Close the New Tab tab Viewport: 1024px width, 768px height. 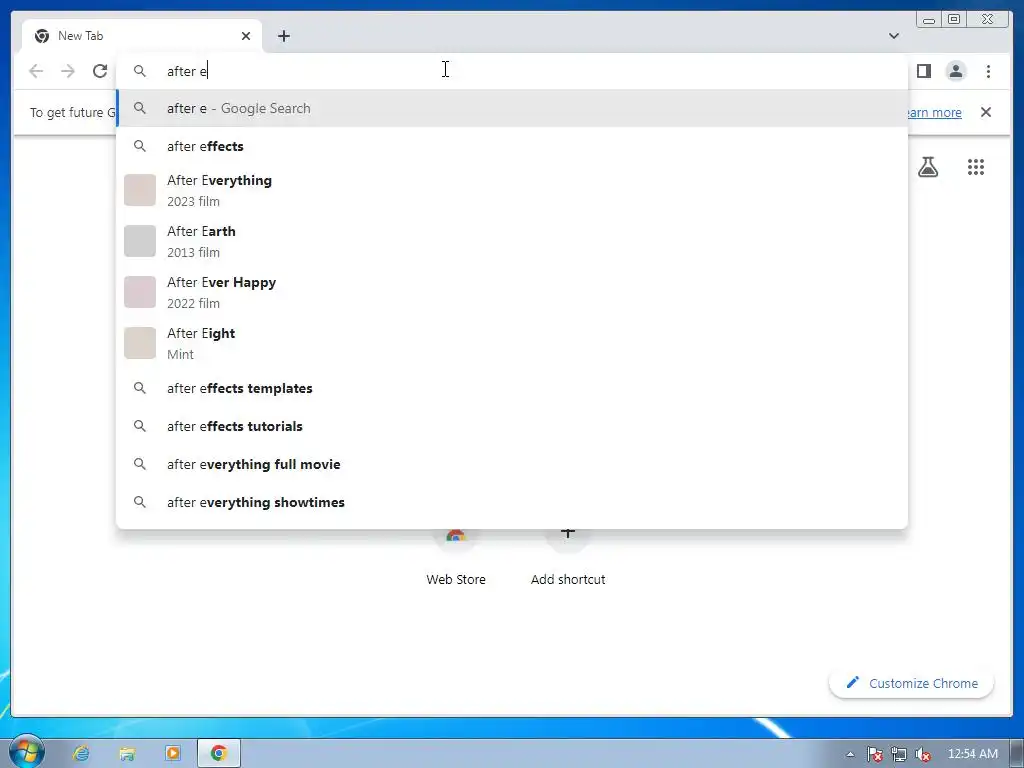tap(246, 36)
